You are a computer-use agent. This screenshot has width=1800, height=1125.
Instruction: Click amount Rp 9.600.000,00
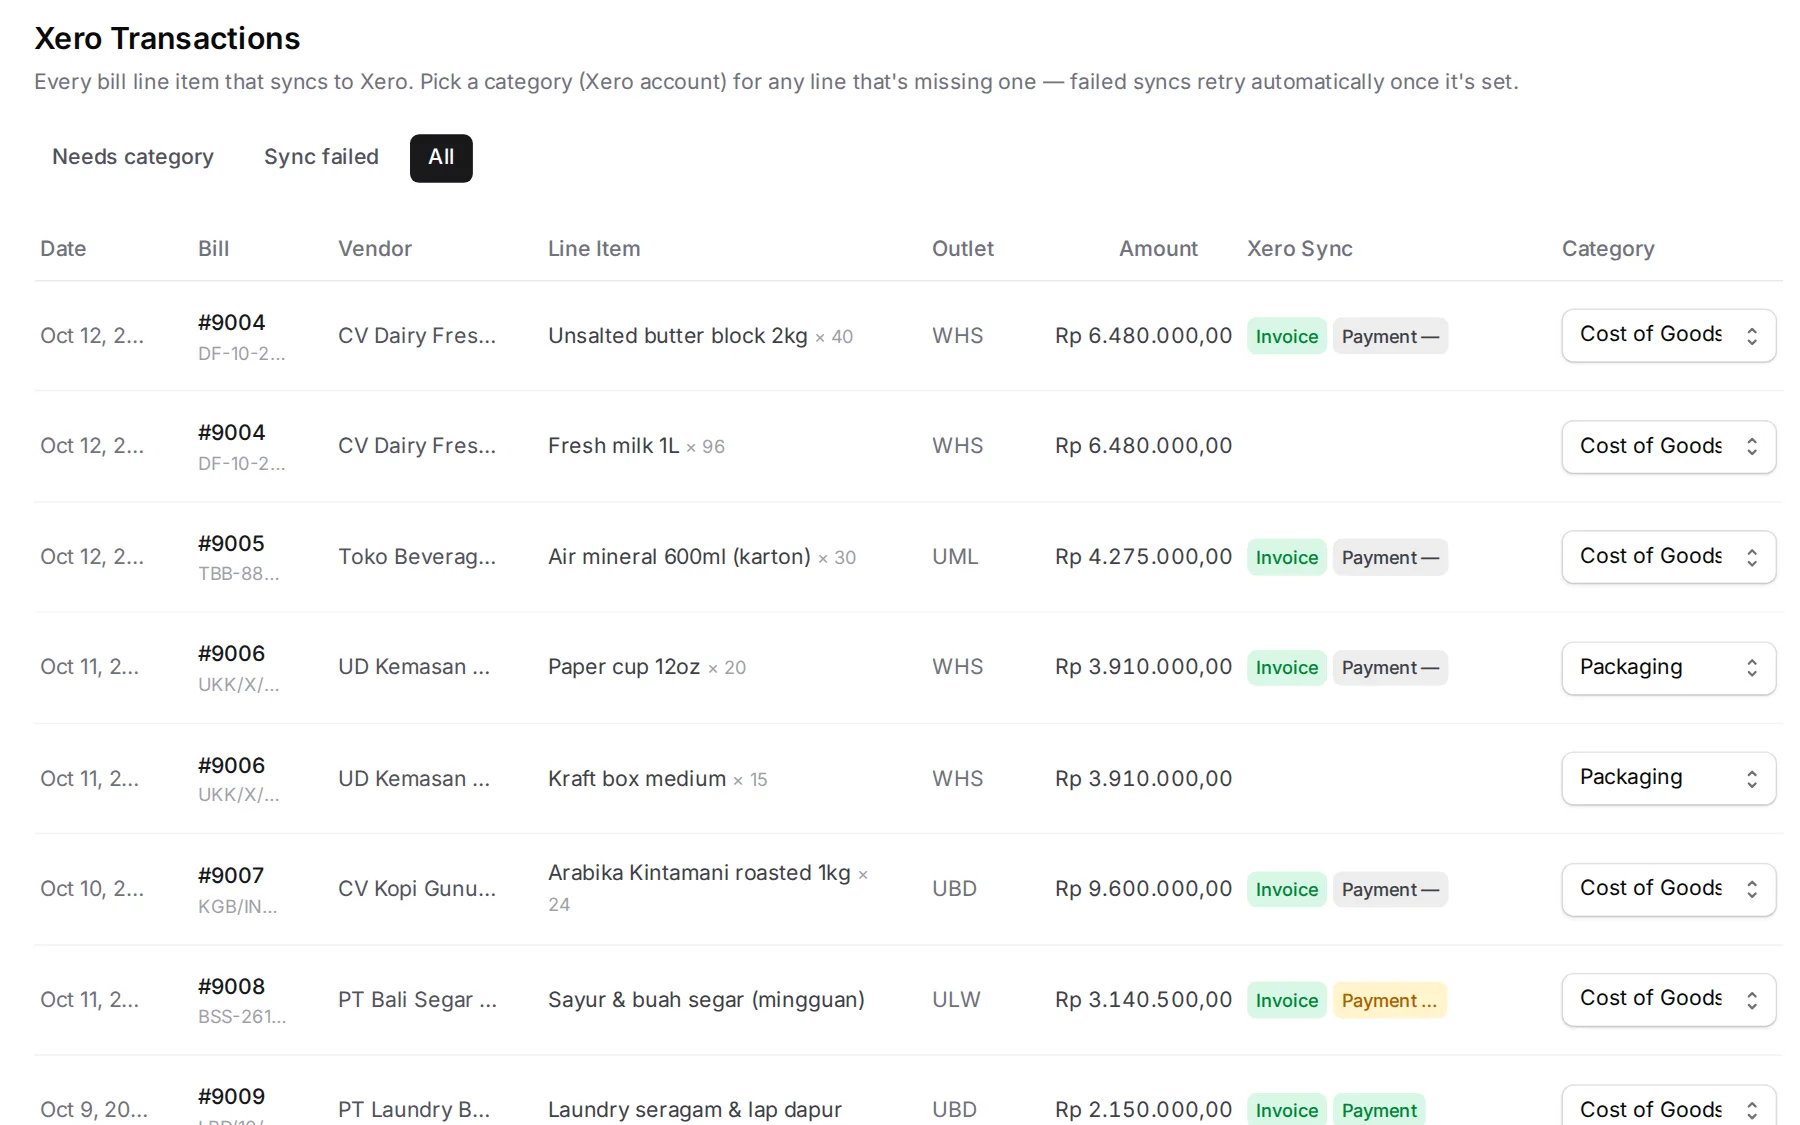pyautogui.click(x=1143, y=889)
